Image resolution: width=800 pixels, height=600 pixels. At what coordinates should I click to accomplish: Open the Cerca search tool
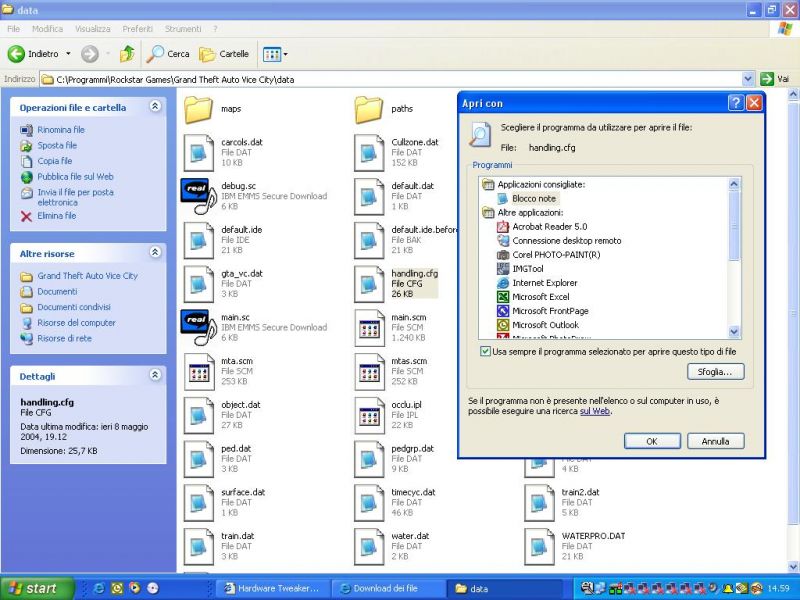(x=168, y=54)
